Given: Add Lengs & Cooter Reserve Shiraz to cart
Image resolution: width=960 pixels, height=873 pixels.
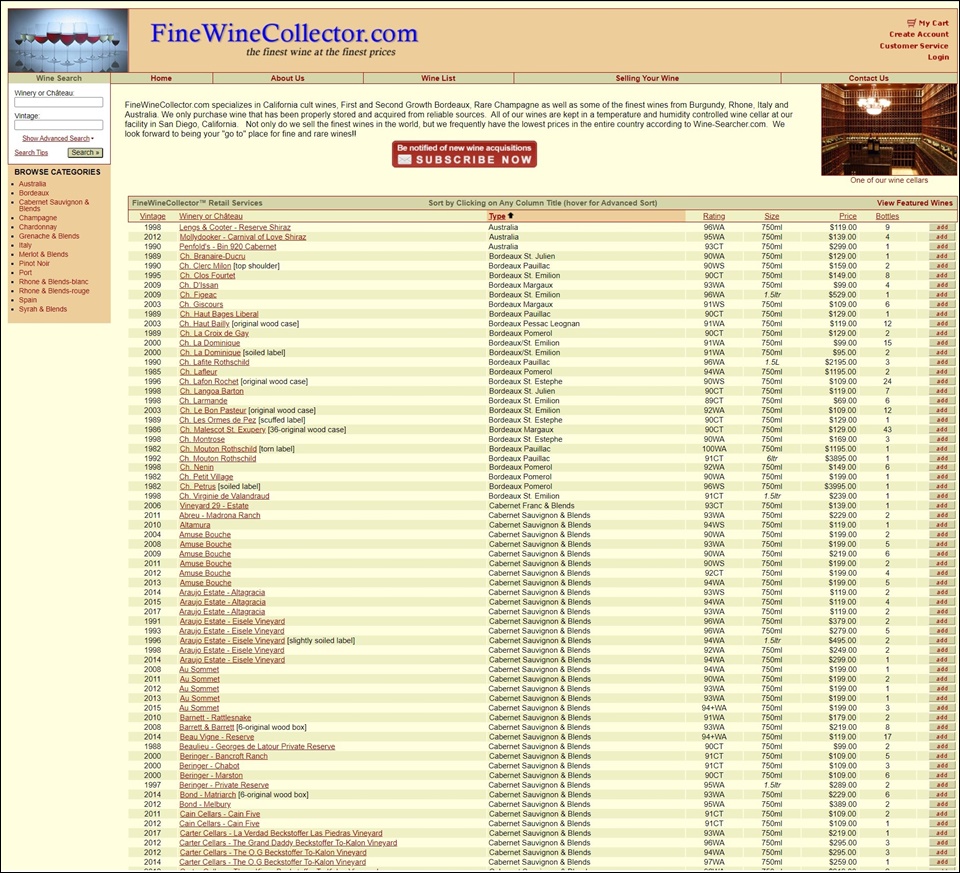Looking at the screenshot, I should pos(942,228).
